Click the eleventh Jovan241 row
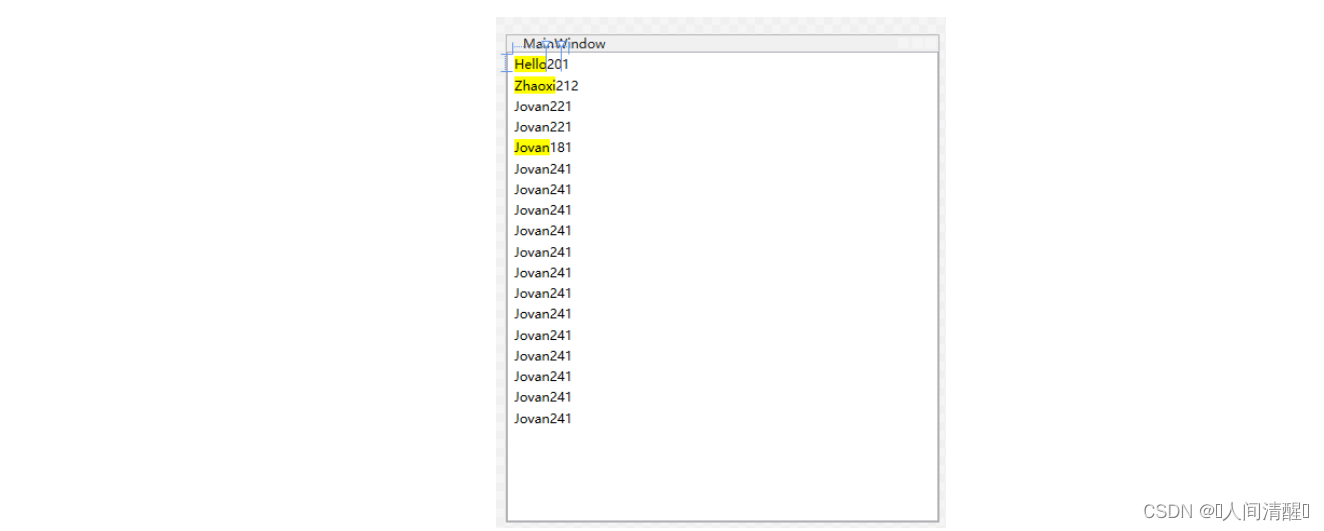Image resolution: width=1324 pixels, height=531 pixels. [x=543, y=377]
